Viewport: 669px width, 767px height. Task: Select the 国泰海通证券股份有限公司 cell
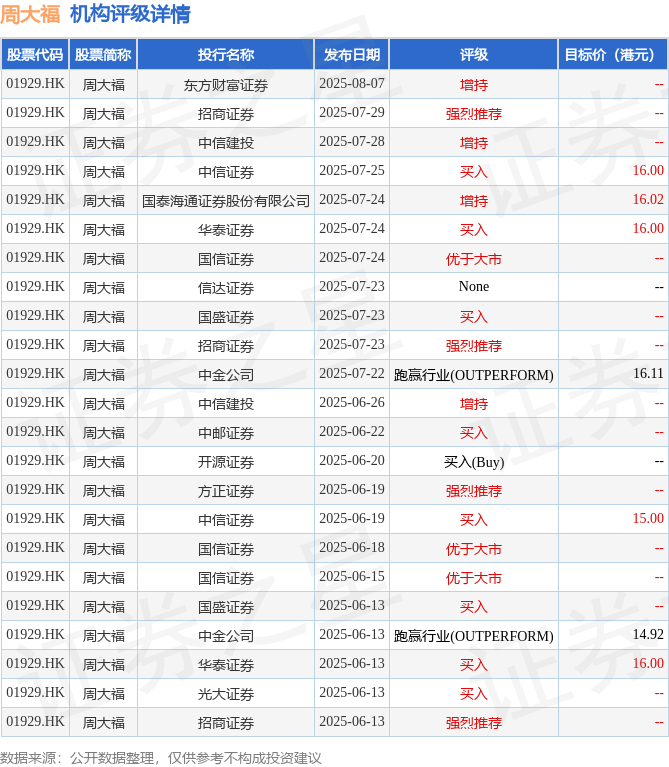pyautogui.click(x=226, y=201)
